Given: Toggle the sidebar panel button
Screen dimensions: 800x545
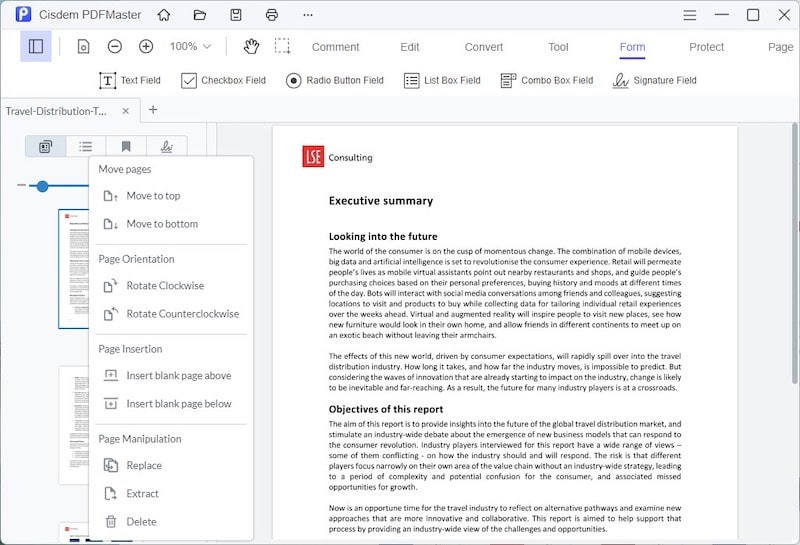Looking at the screenshot, I should (36, 46).
